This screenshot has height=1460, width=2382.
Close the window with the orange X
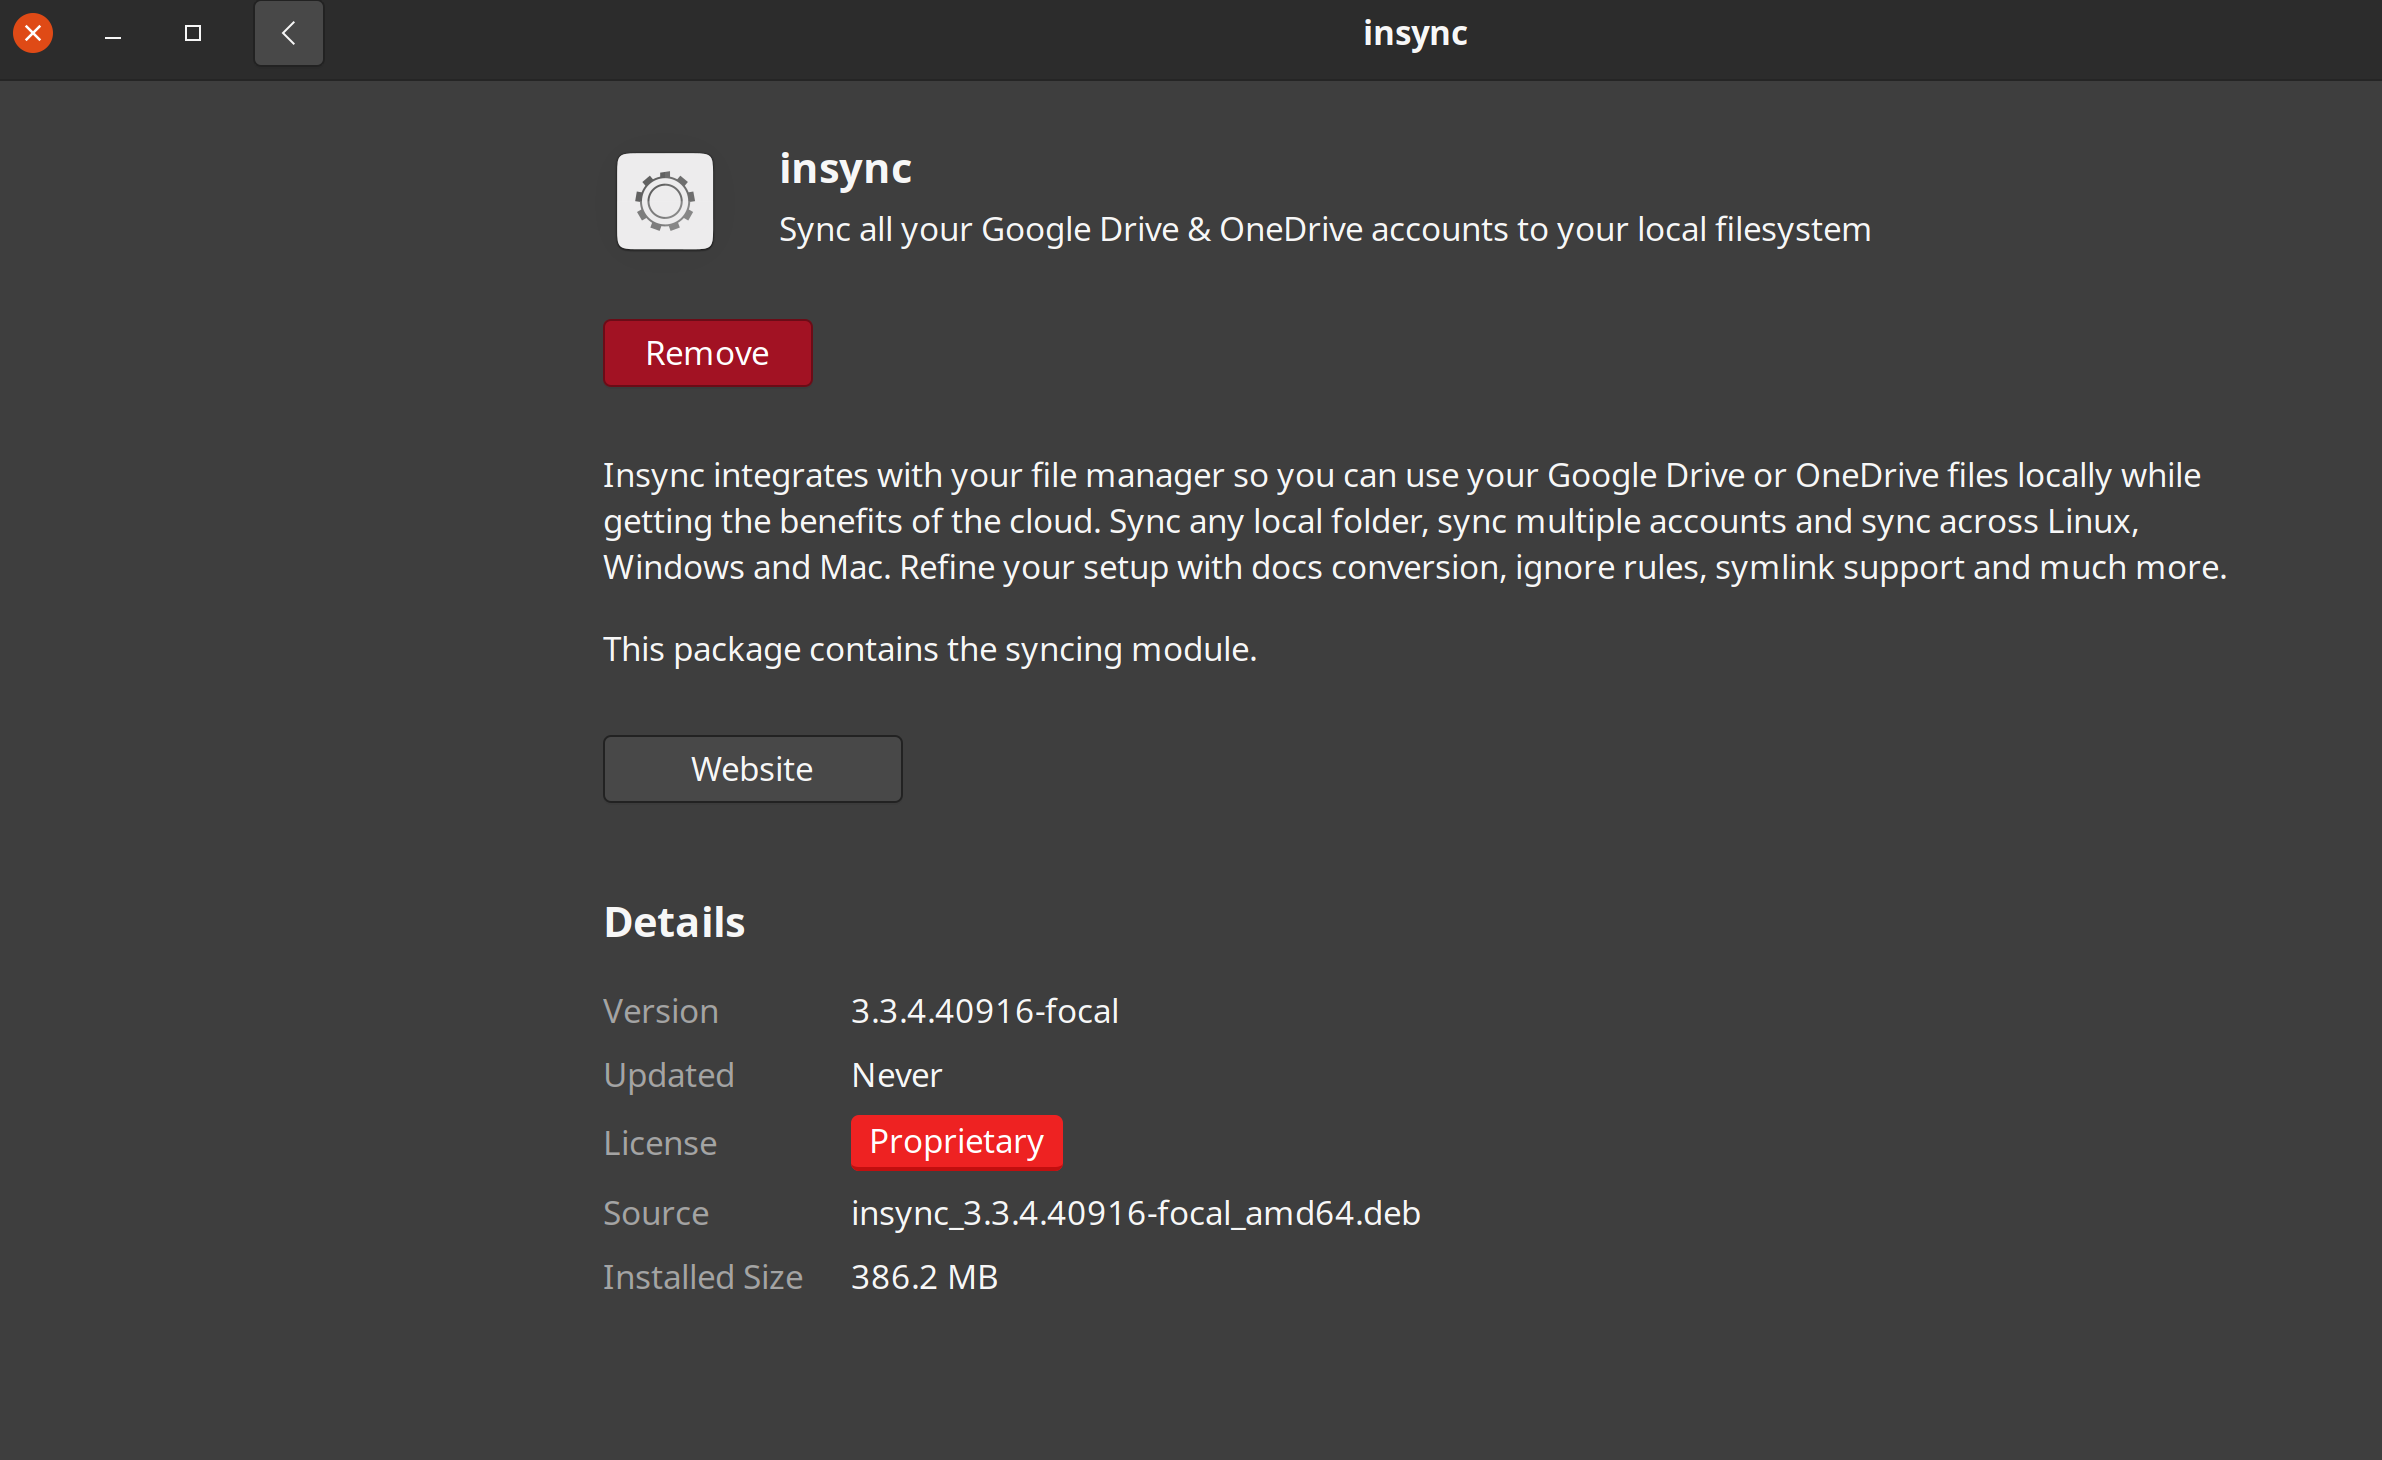(33, 32)
